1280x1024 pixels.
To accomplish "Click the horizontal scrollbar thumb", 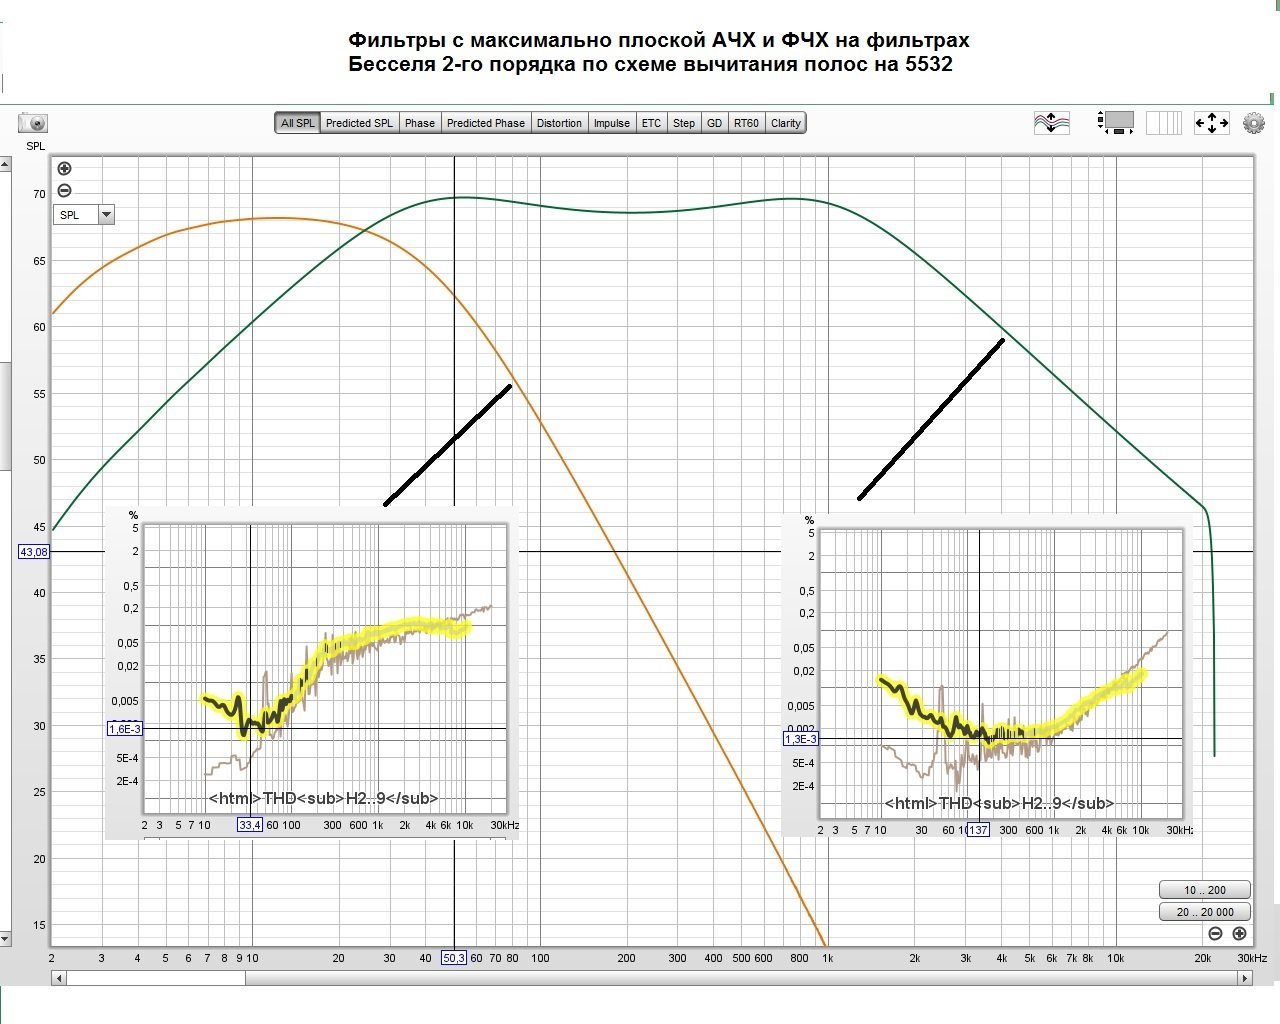I will (155, 978).
